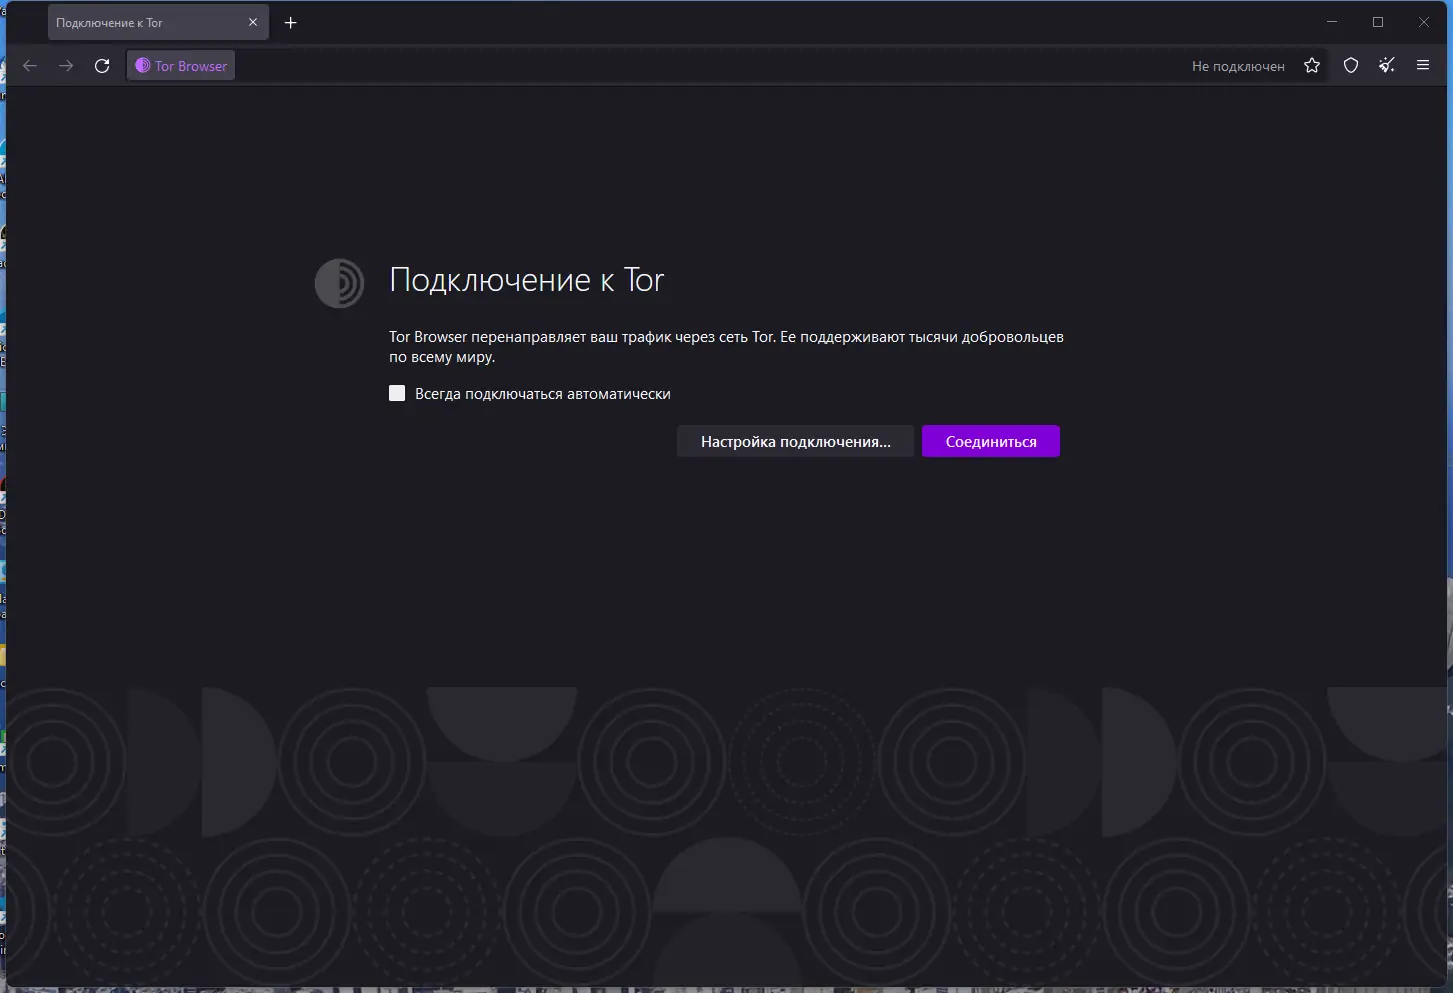The height and width of the screenshot is (993, 1453).
Task: Close the 'Подключение к Tor' tab
Action: pos(253,22)
